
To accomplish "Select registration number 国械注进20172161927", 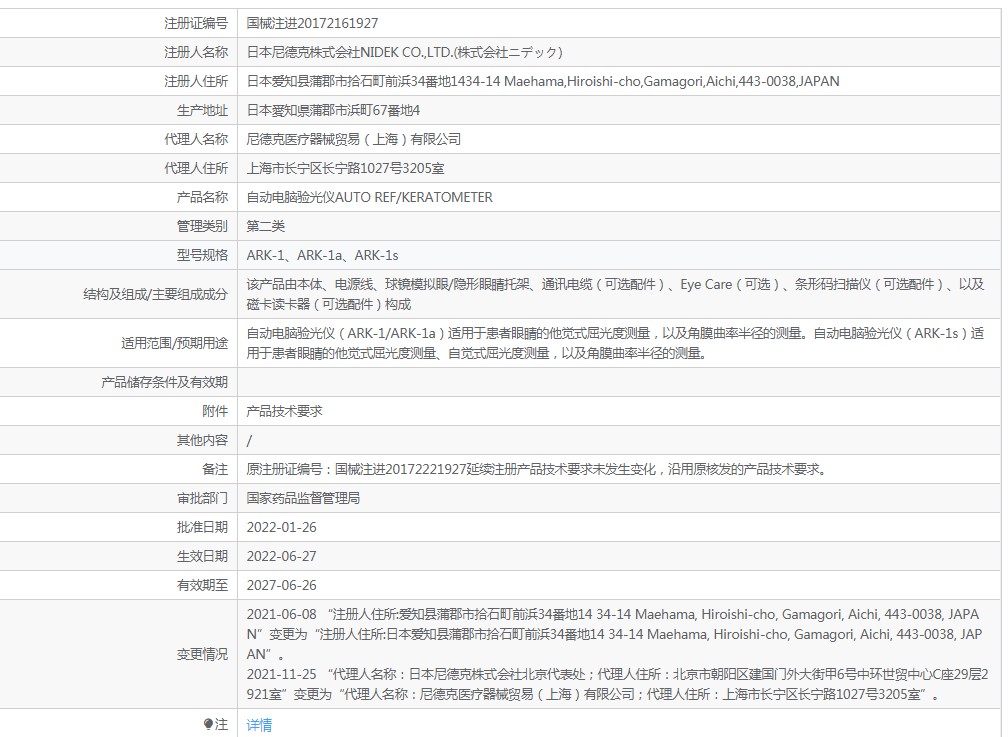I will [312, 23].
